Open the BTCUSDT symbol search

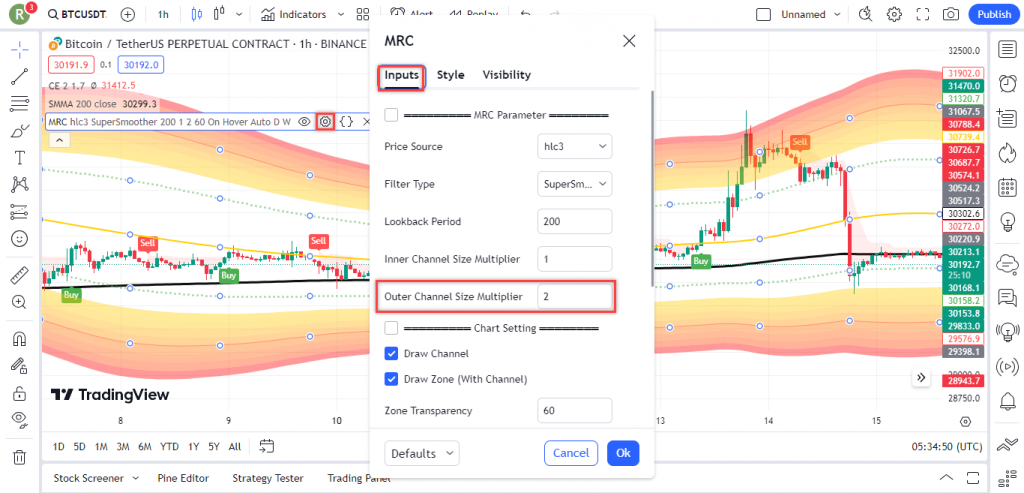[x=78, y=14]
